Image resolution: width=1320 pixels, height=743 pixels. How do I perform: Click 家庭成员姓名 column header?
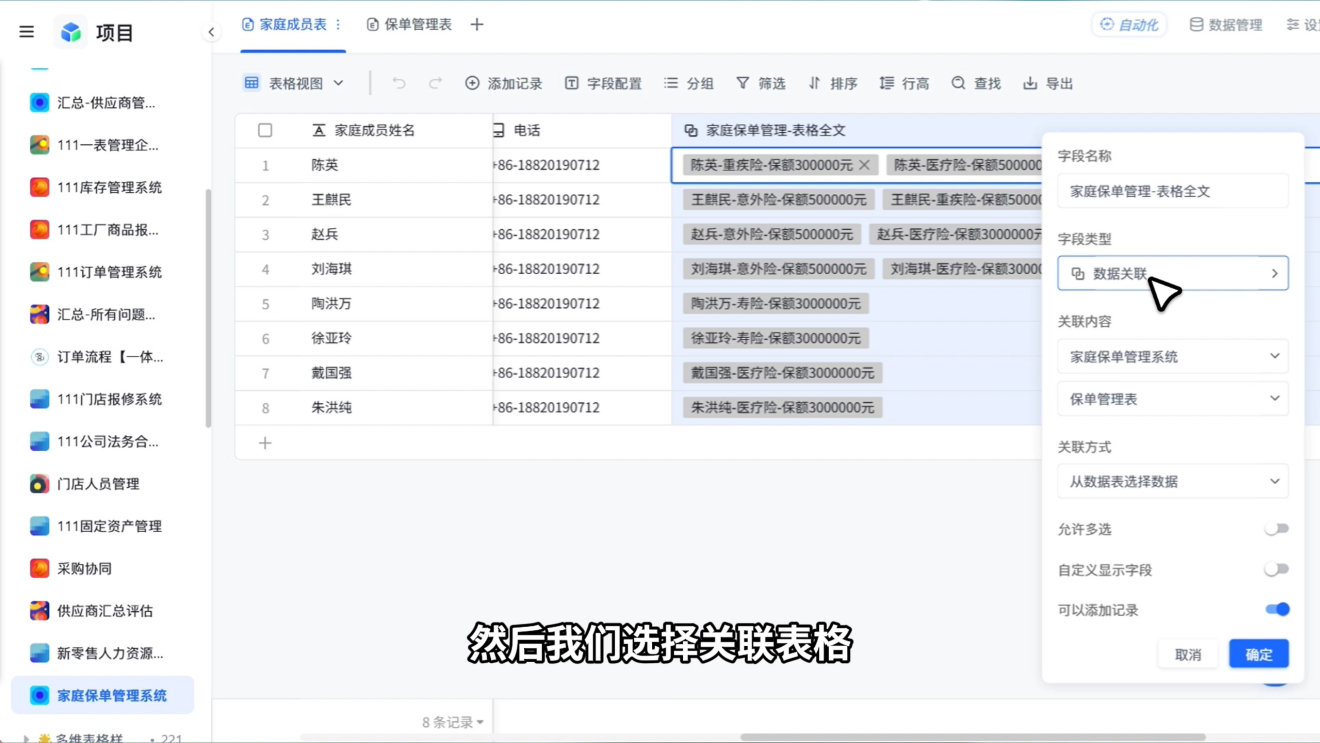374,130
